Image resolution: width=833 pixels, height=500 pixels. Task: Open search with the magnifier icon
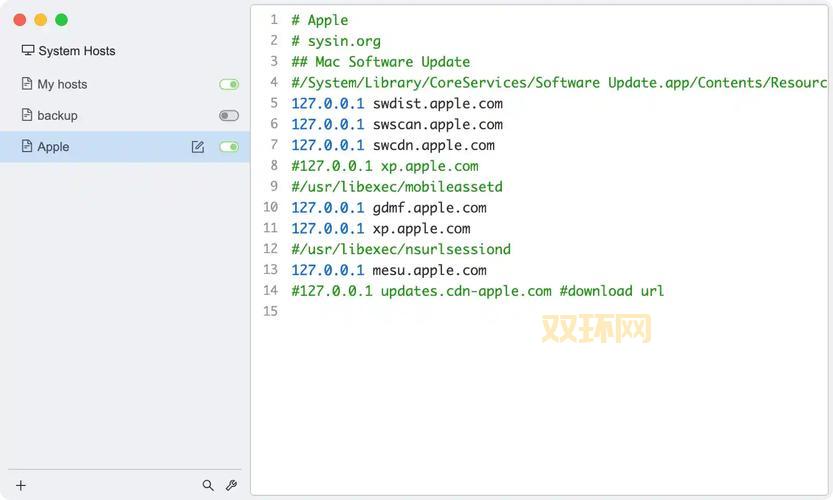click(x=208, y=485)
